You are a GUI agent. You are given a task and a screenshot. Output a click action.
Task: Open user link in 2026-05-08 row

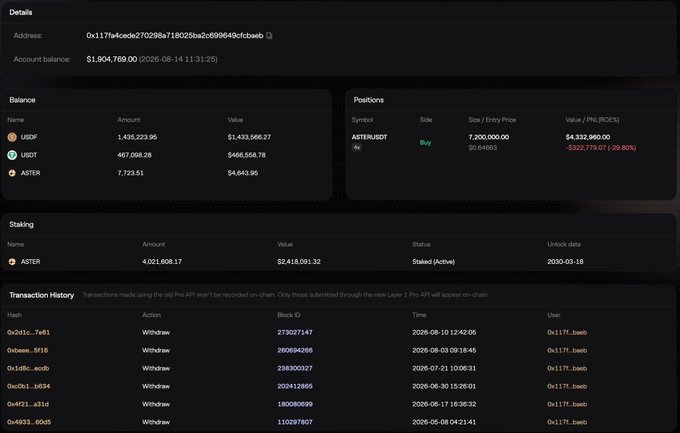(567, 422)
